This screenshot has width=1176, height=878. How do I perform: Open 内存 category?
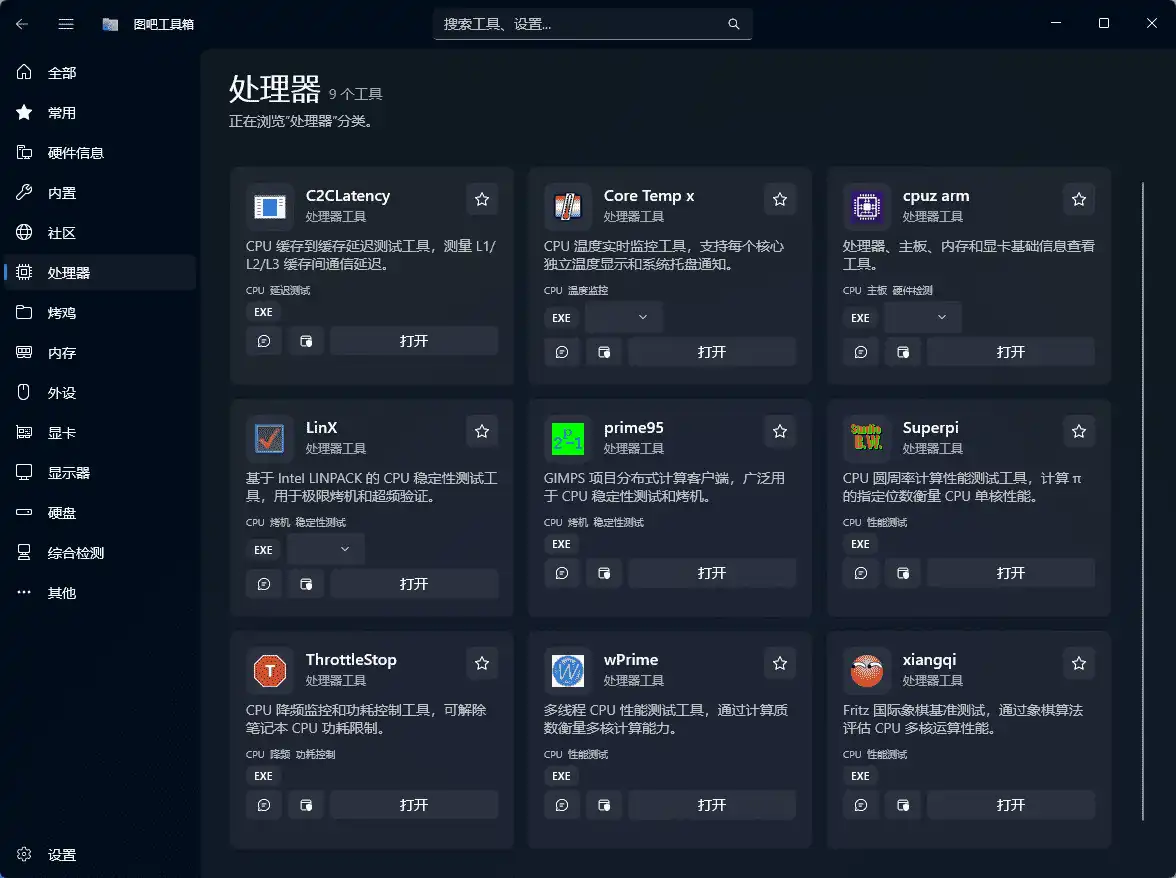pos(100,352)
